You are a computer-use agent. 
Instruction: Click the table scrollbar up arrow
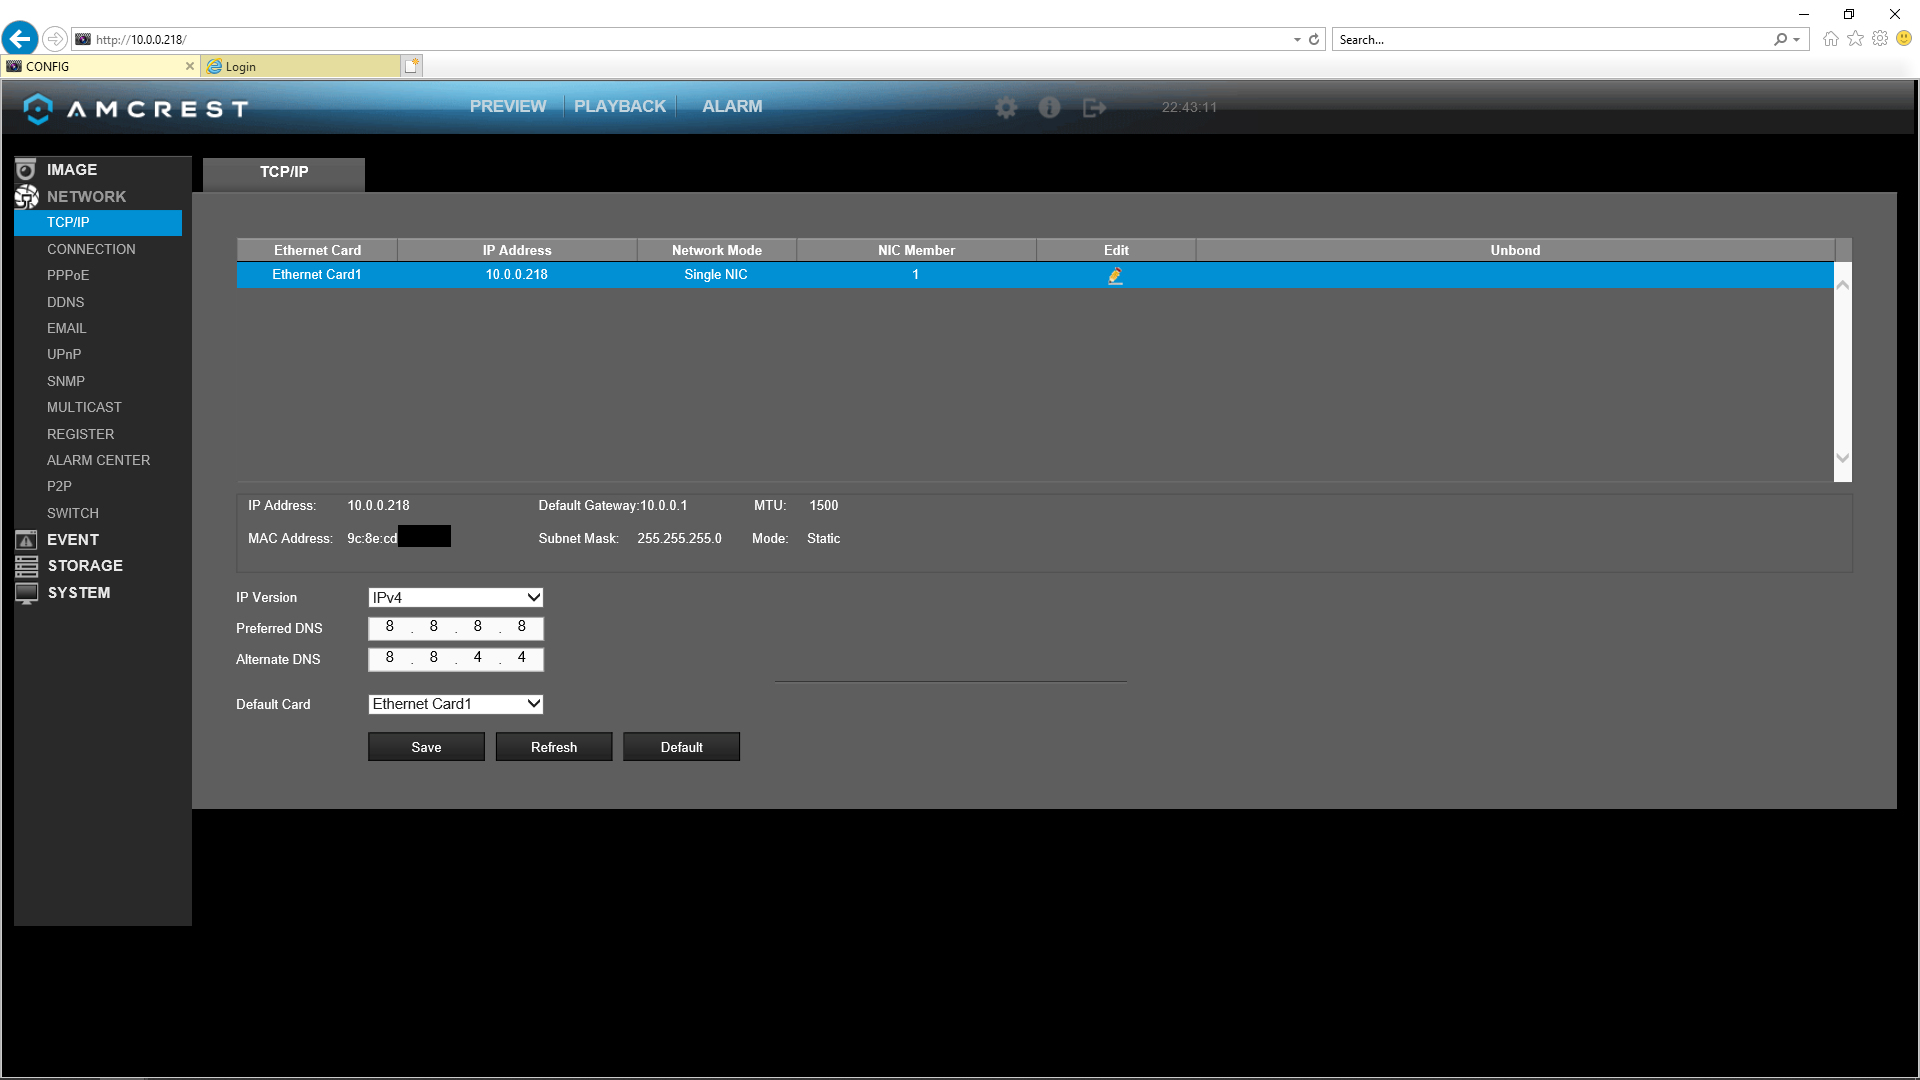tap(1843, 285)
